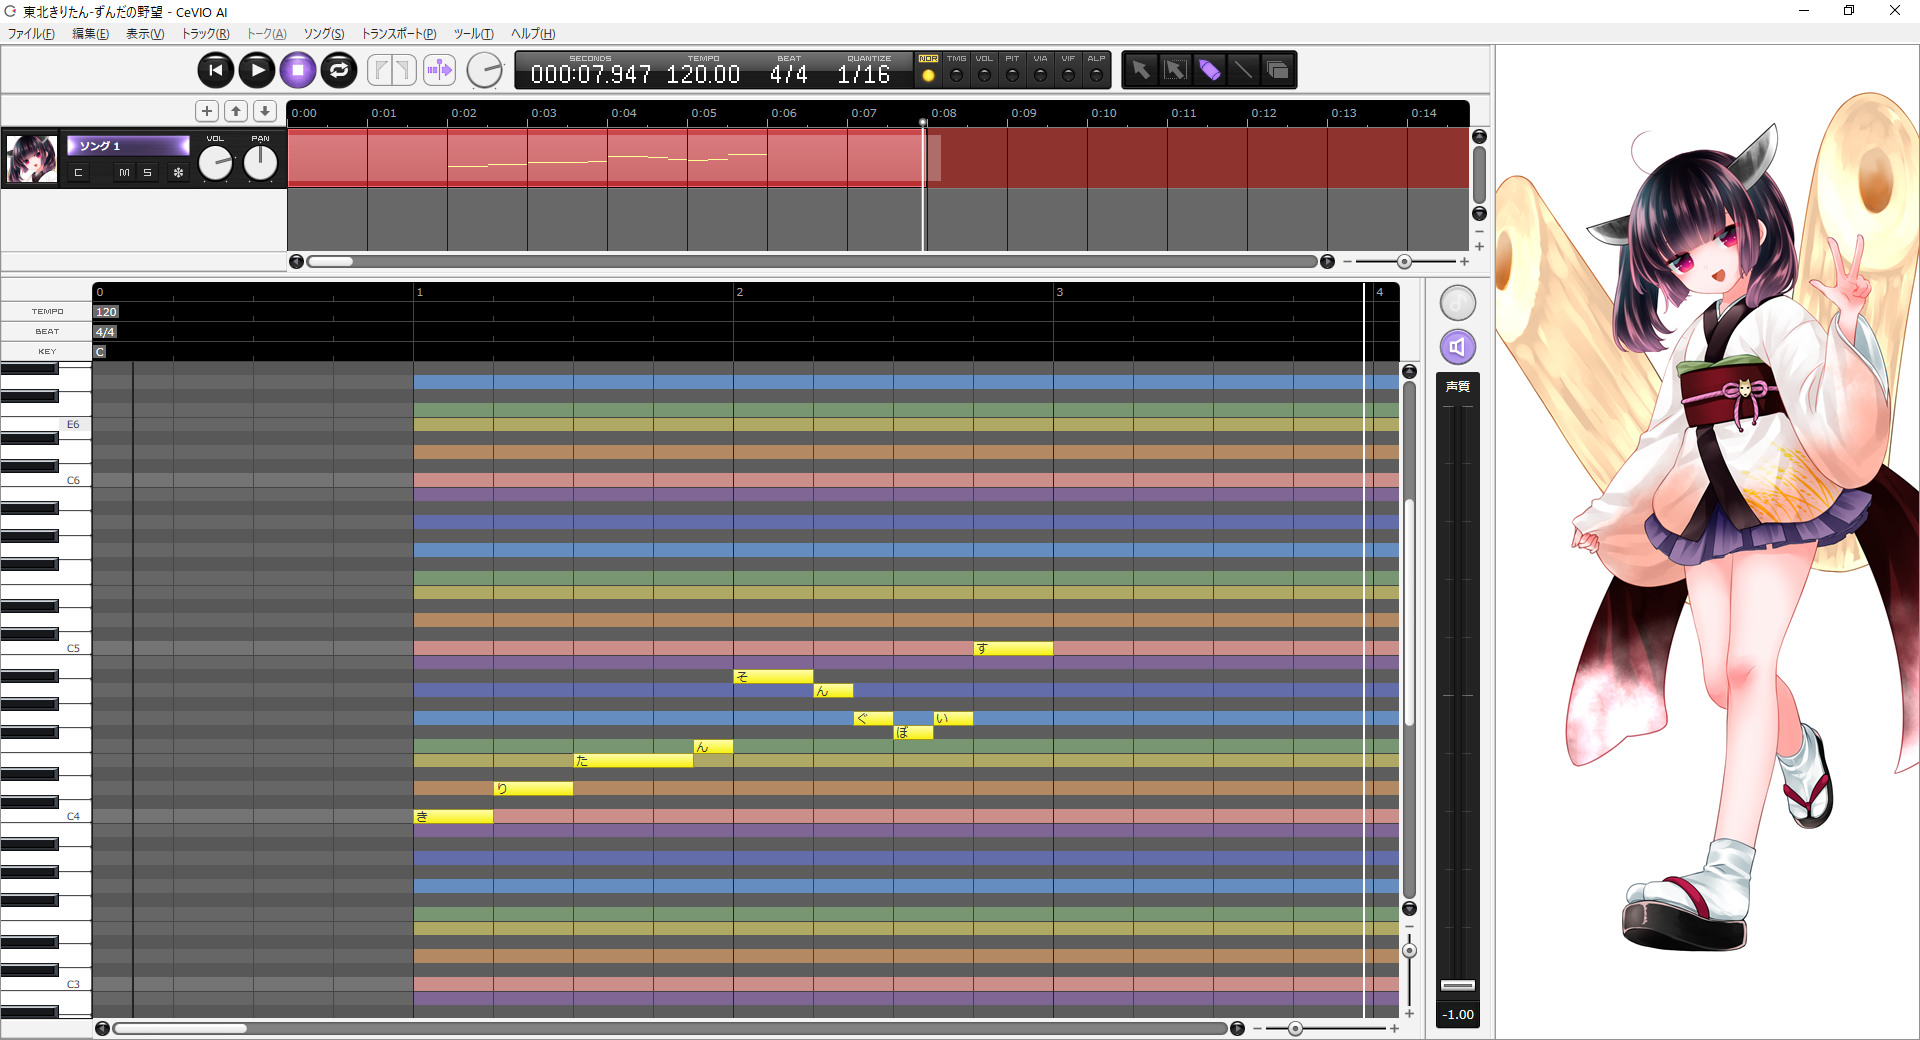The image size is (1920, 1040).
Task: Add a new track with plus button
Action: click(x=207, y=111)
